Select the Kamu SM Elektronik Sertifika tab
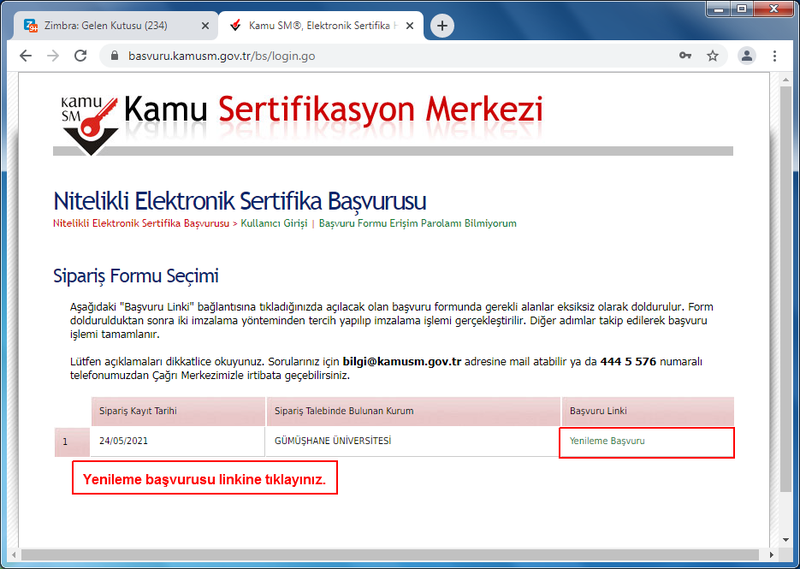 coord(320,25)
